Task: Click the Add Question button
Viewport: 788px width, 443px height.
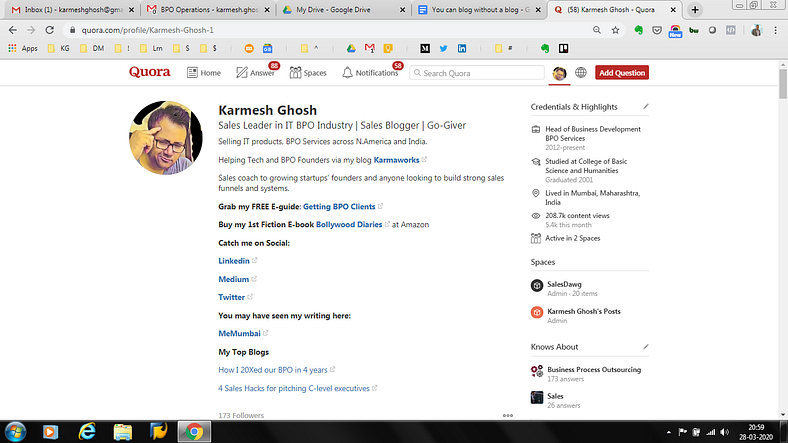Action: [x=622, y=73]
